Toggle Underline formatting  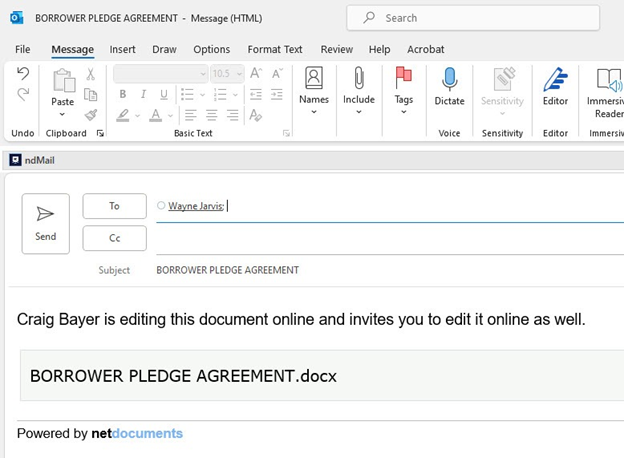coord(164,94)
